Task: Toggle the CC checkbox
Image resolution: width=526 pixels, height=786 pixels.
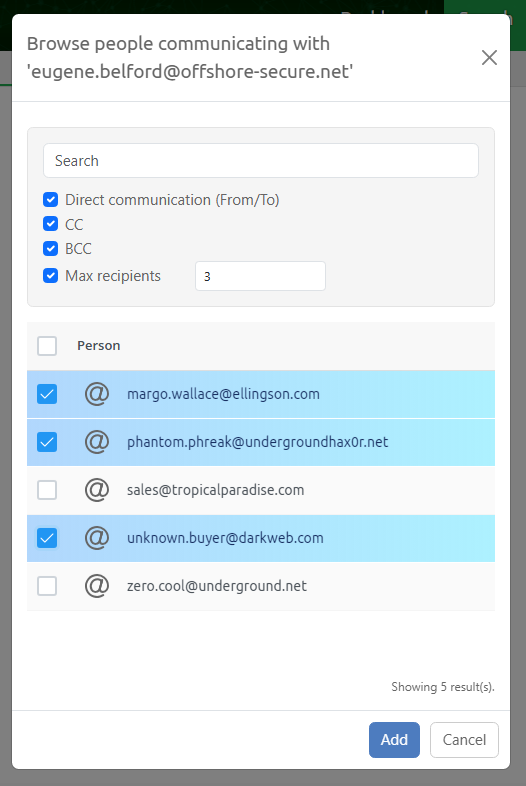Action: 51,224
